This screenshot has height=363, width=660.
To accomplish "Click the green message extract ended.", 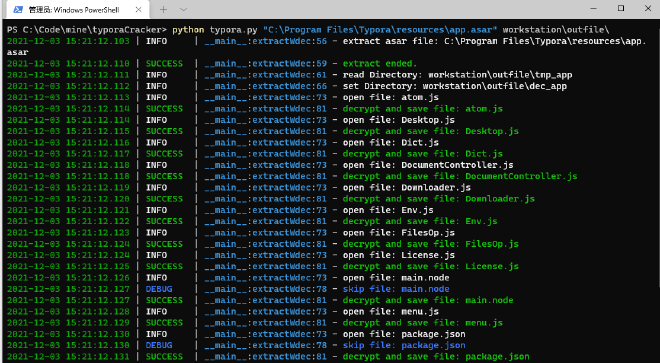I will [380, 64].
